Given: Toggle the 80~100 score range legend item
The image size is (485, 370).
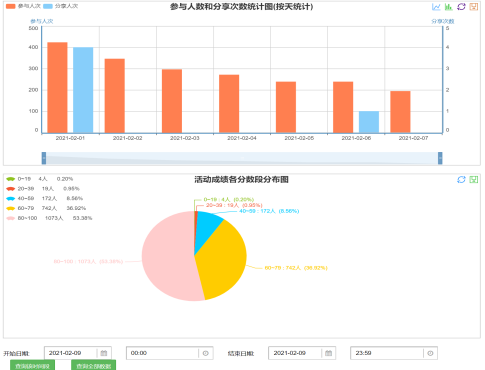Looking at the screenshot, I should pos(49,218).
